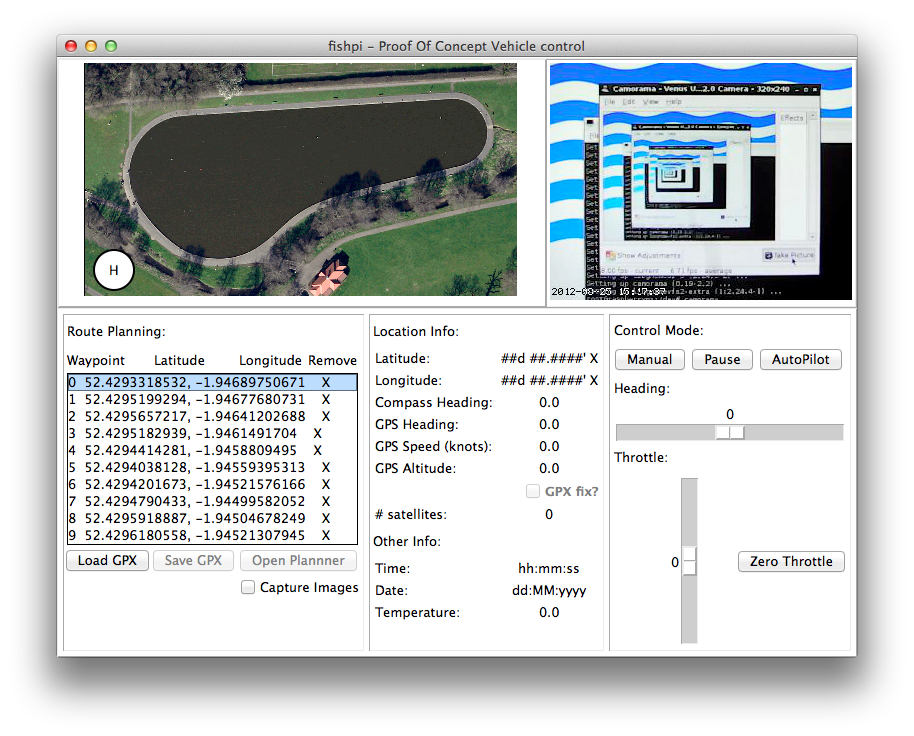Remove waypoint 5 with its X
This screenshot has height=736, width=914.
tap(326, 467)
